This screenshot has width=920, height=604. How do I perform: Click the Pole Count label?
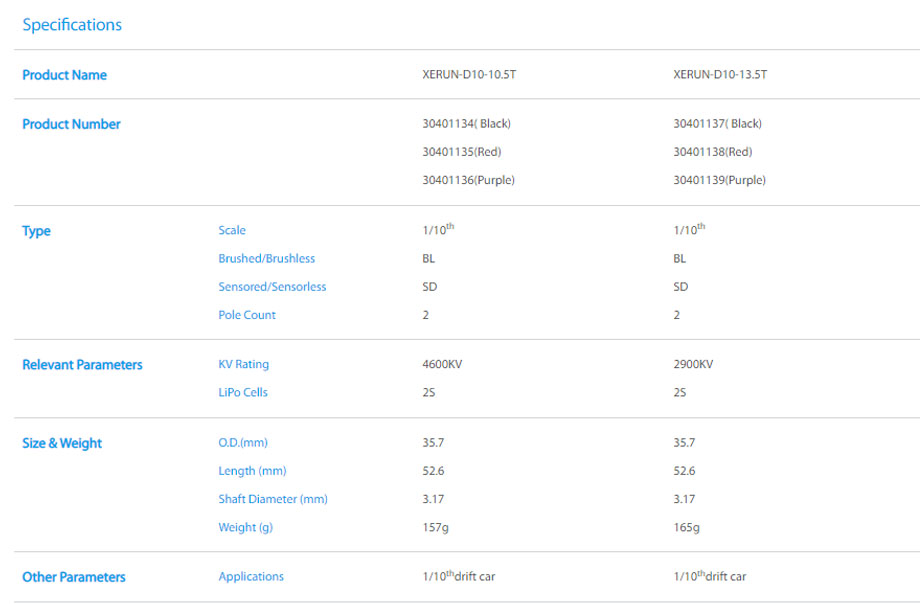pos(246,315)
